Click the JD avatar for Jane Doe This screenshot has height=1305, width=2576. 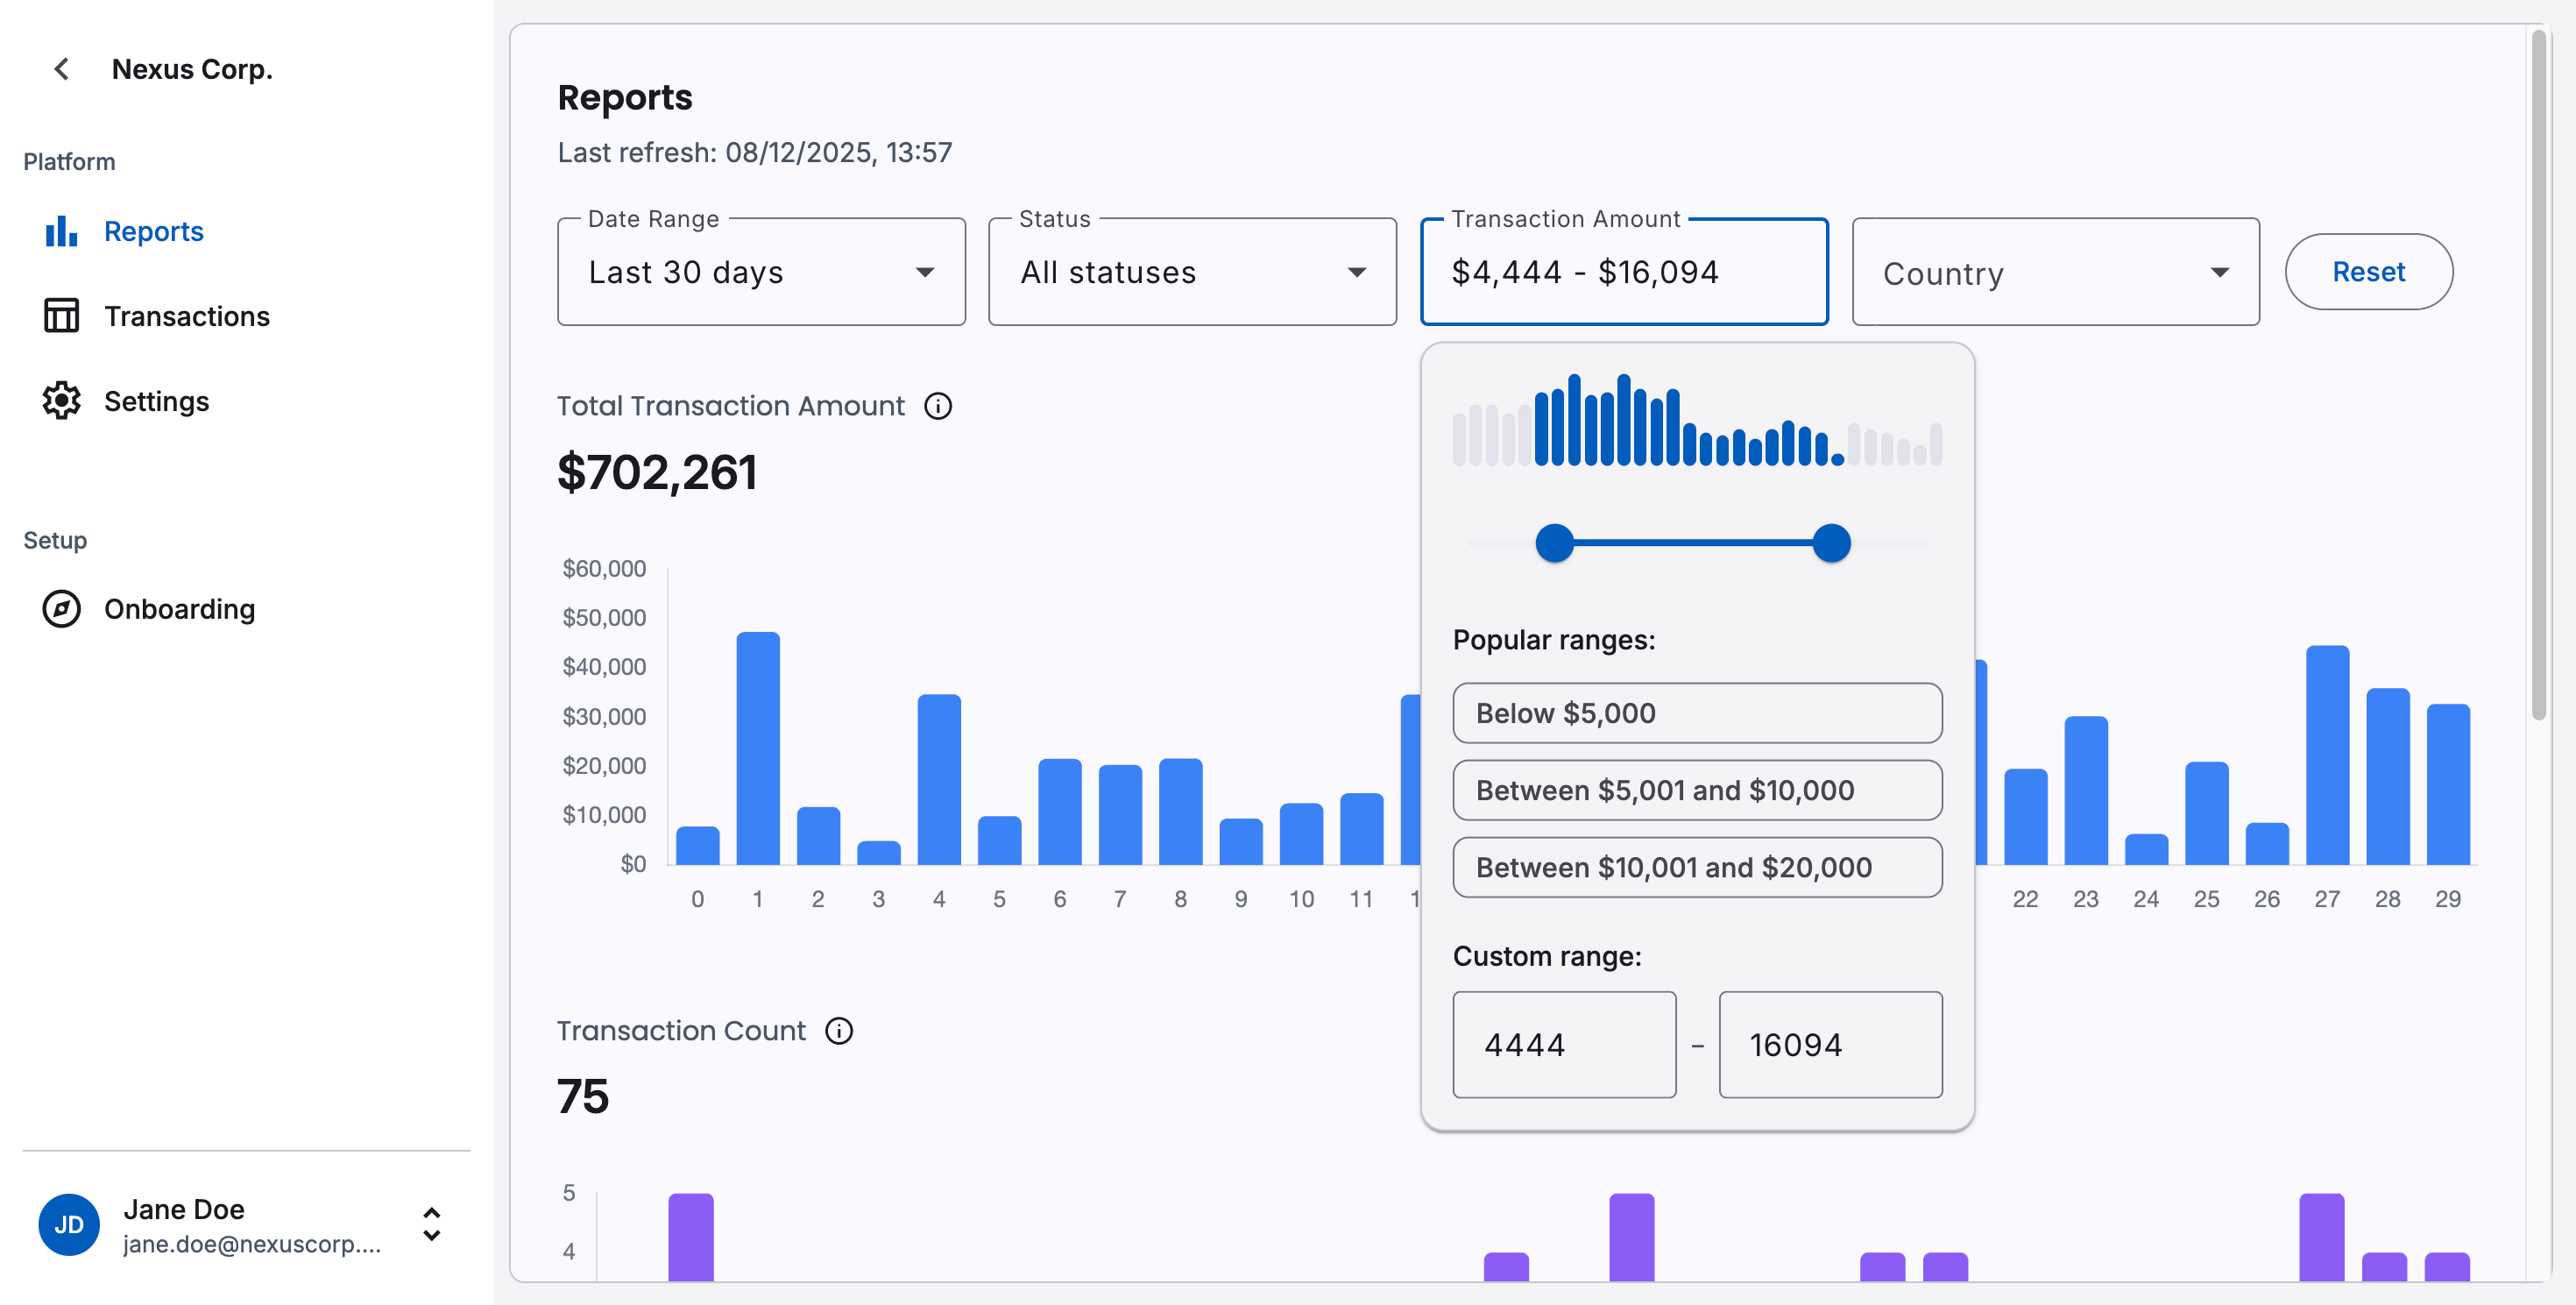(x=68, y=1224)
